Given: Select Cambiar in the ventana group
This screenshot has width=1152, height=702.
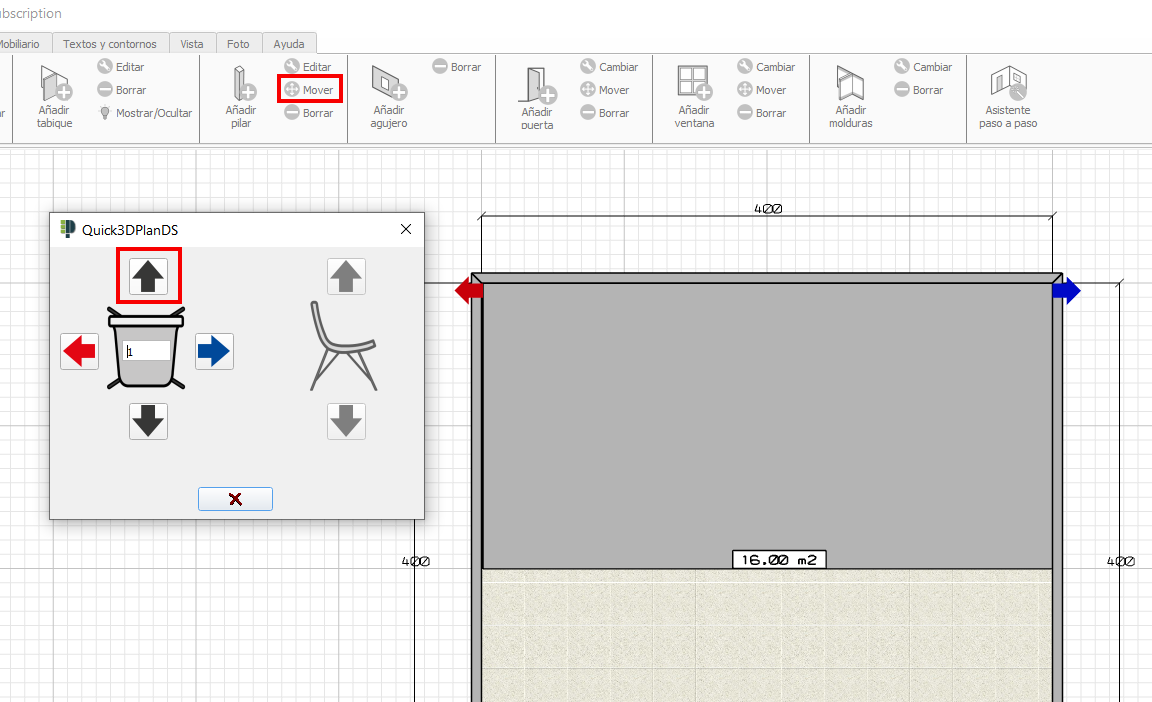Looking at the screenshot, I should [x=766, y=67].
